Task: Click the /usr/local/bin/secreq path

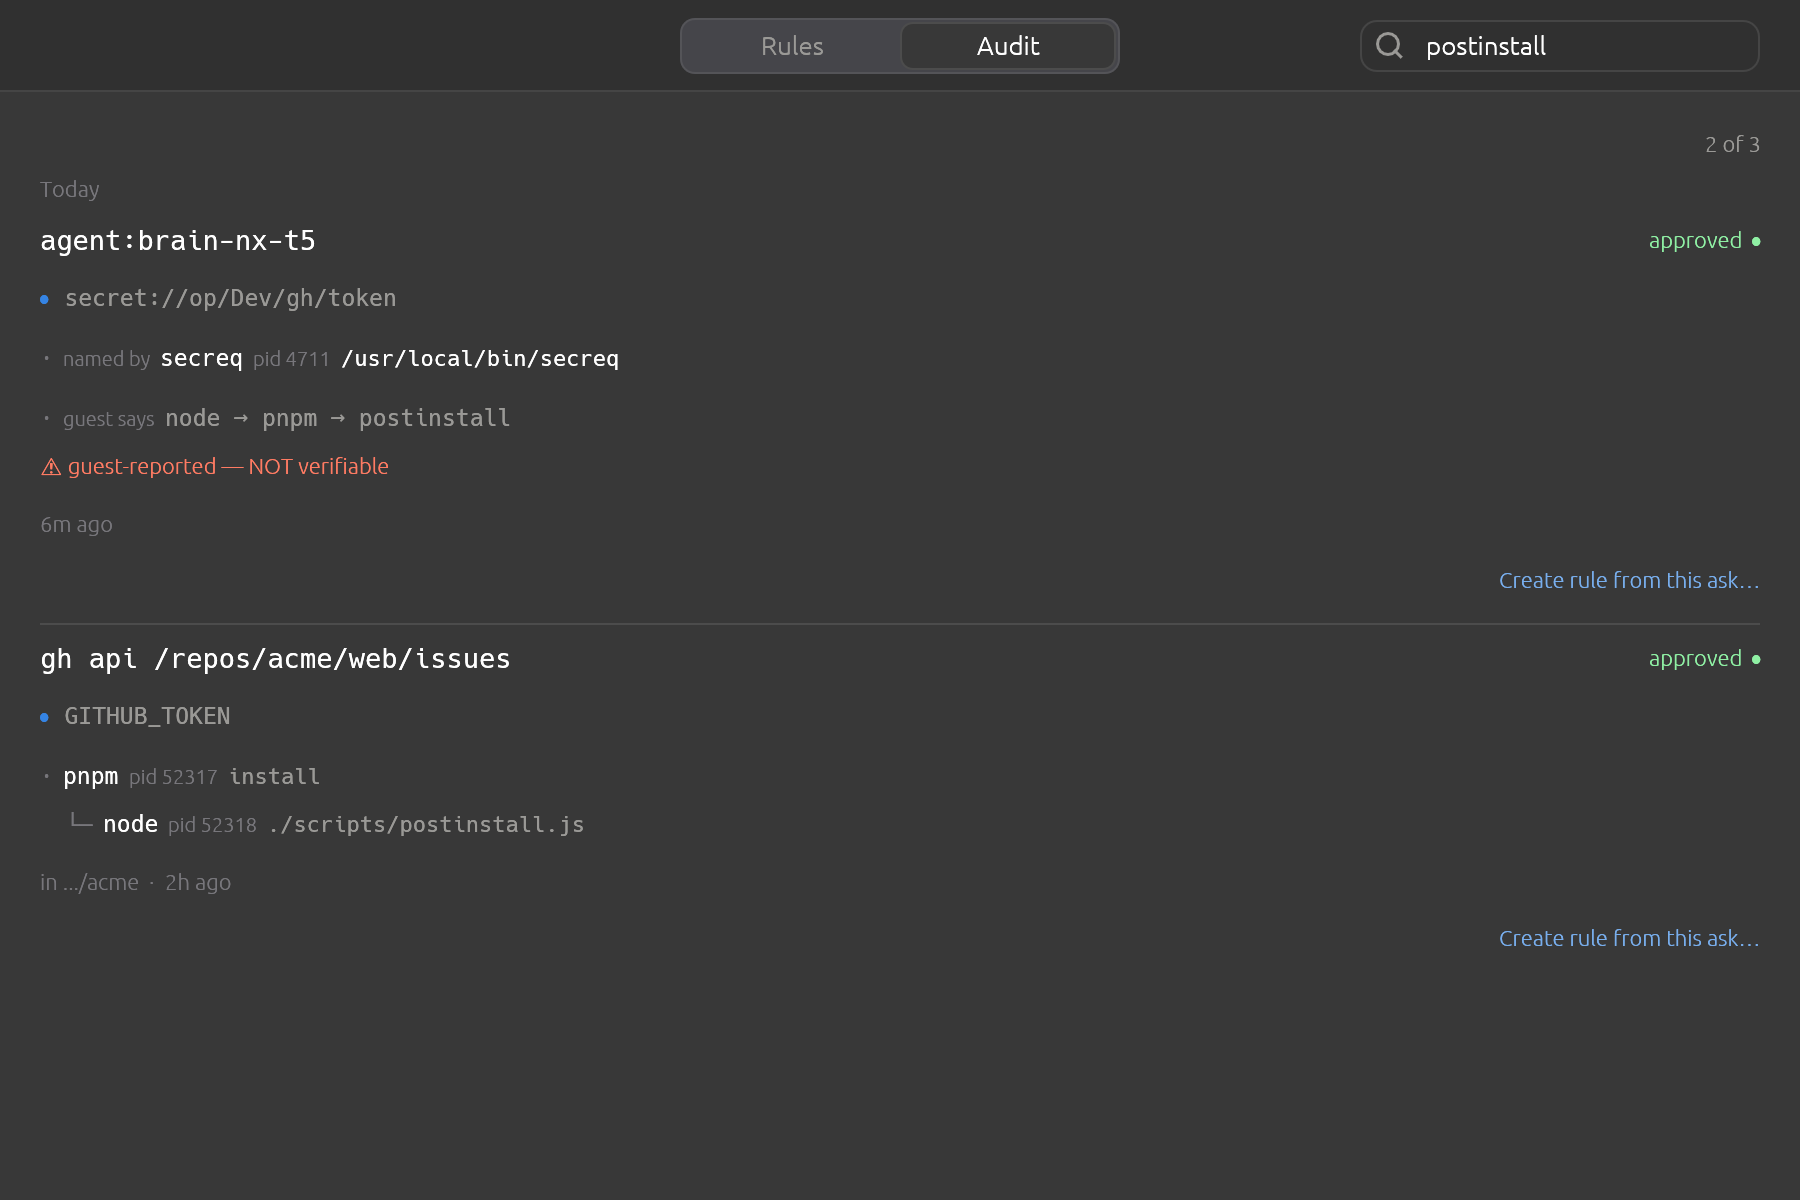Action: [480, 358]
